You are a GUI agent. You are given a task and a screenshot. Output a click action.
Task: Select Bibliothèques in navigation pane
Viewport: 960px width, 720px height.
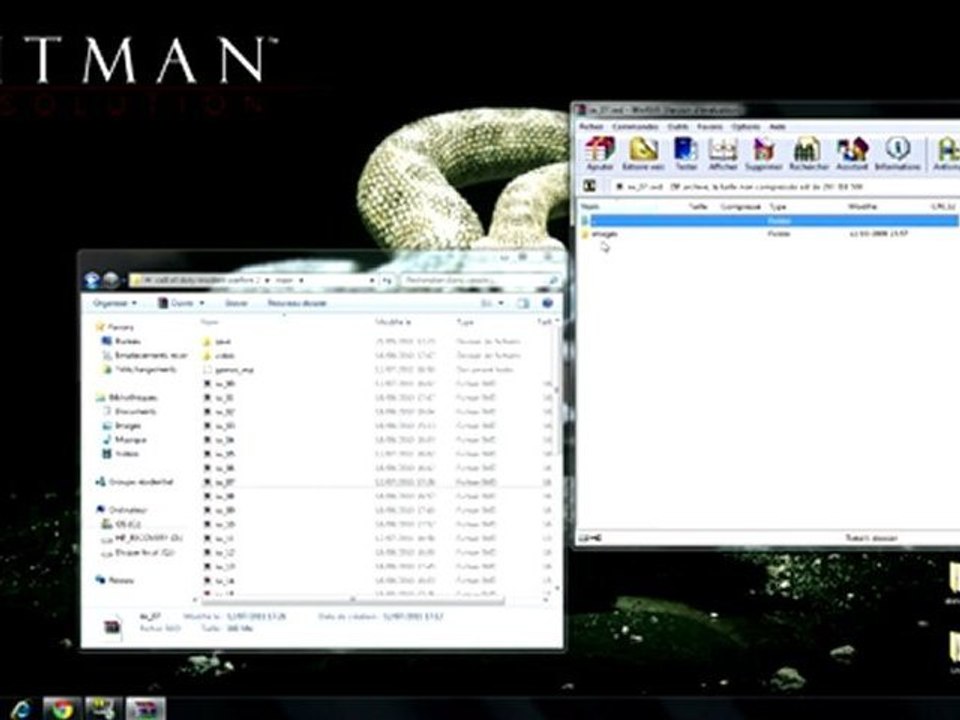point(126,397)
